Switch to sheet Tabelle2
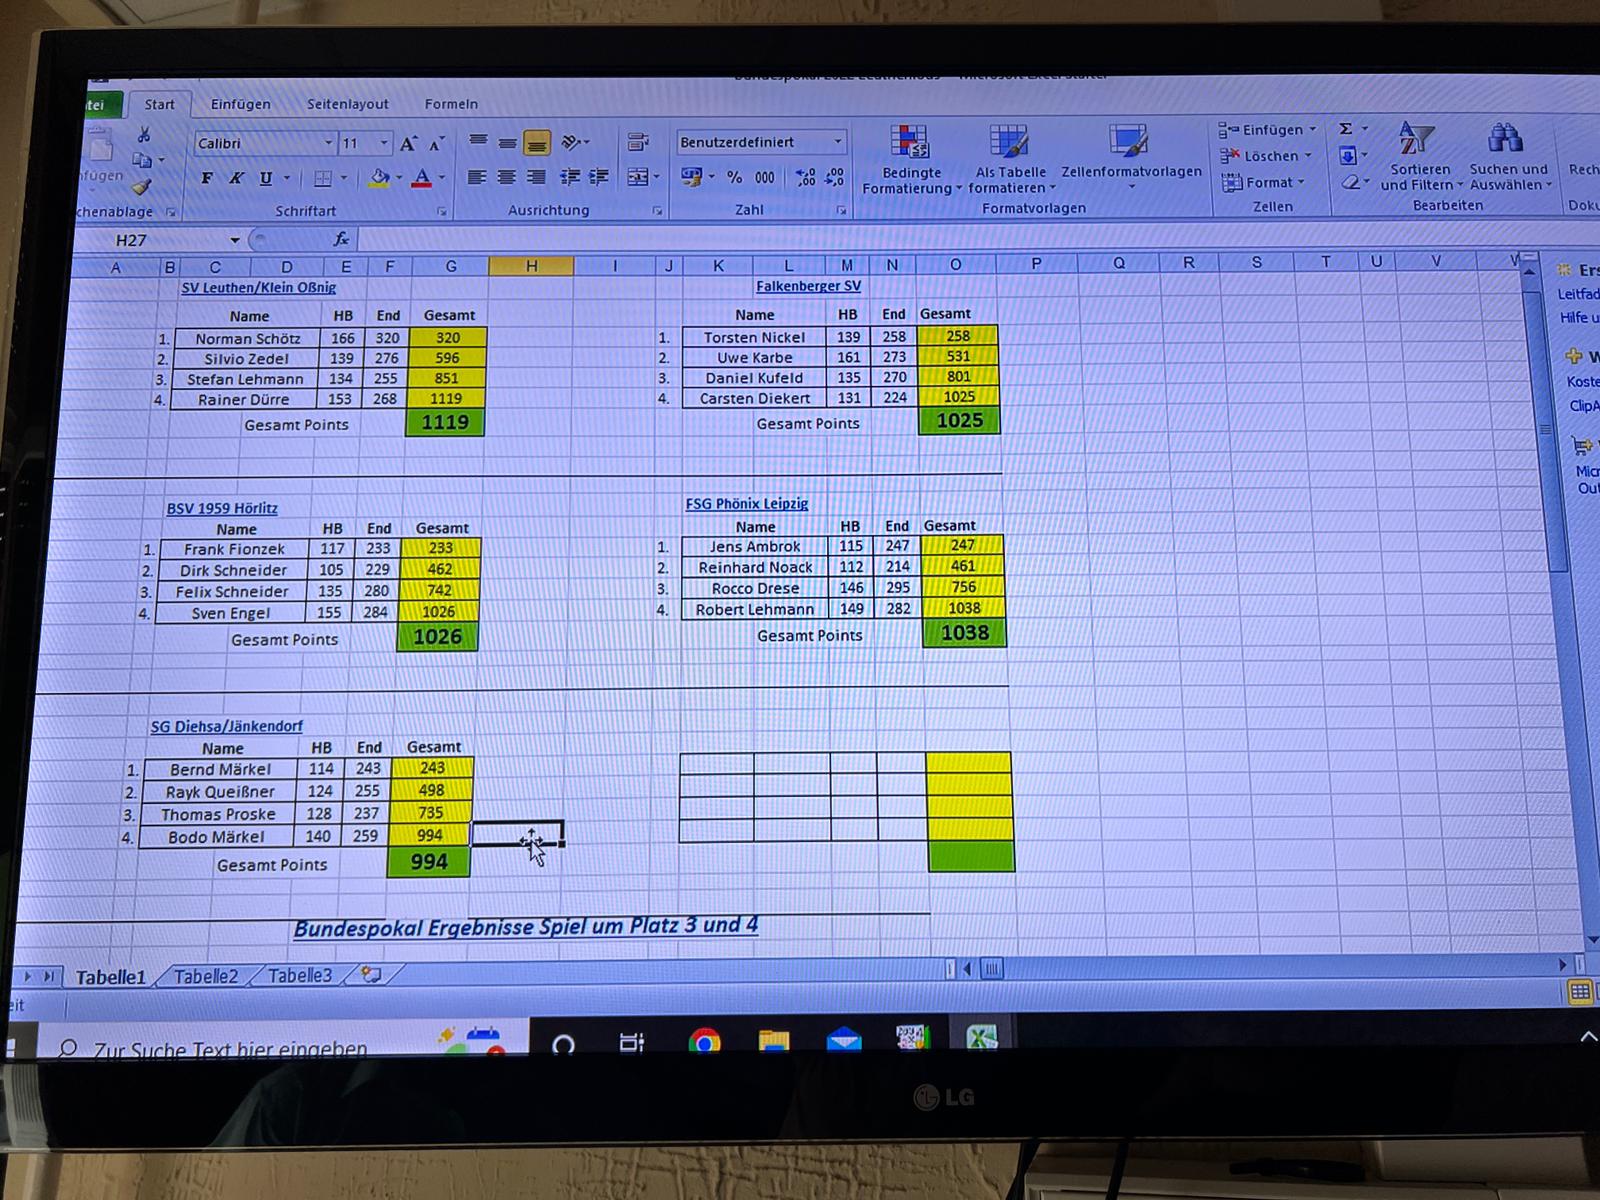The width and height of the screenshot is (1600, 1200). pyautogui.click(x=206, y=976)
